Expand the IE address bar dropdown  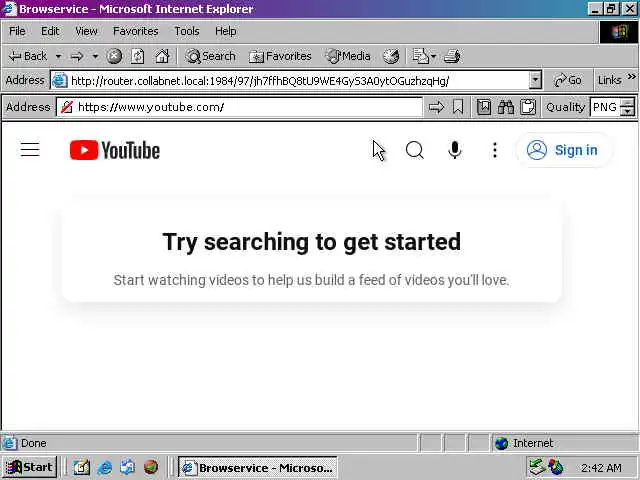coord(535,80)
